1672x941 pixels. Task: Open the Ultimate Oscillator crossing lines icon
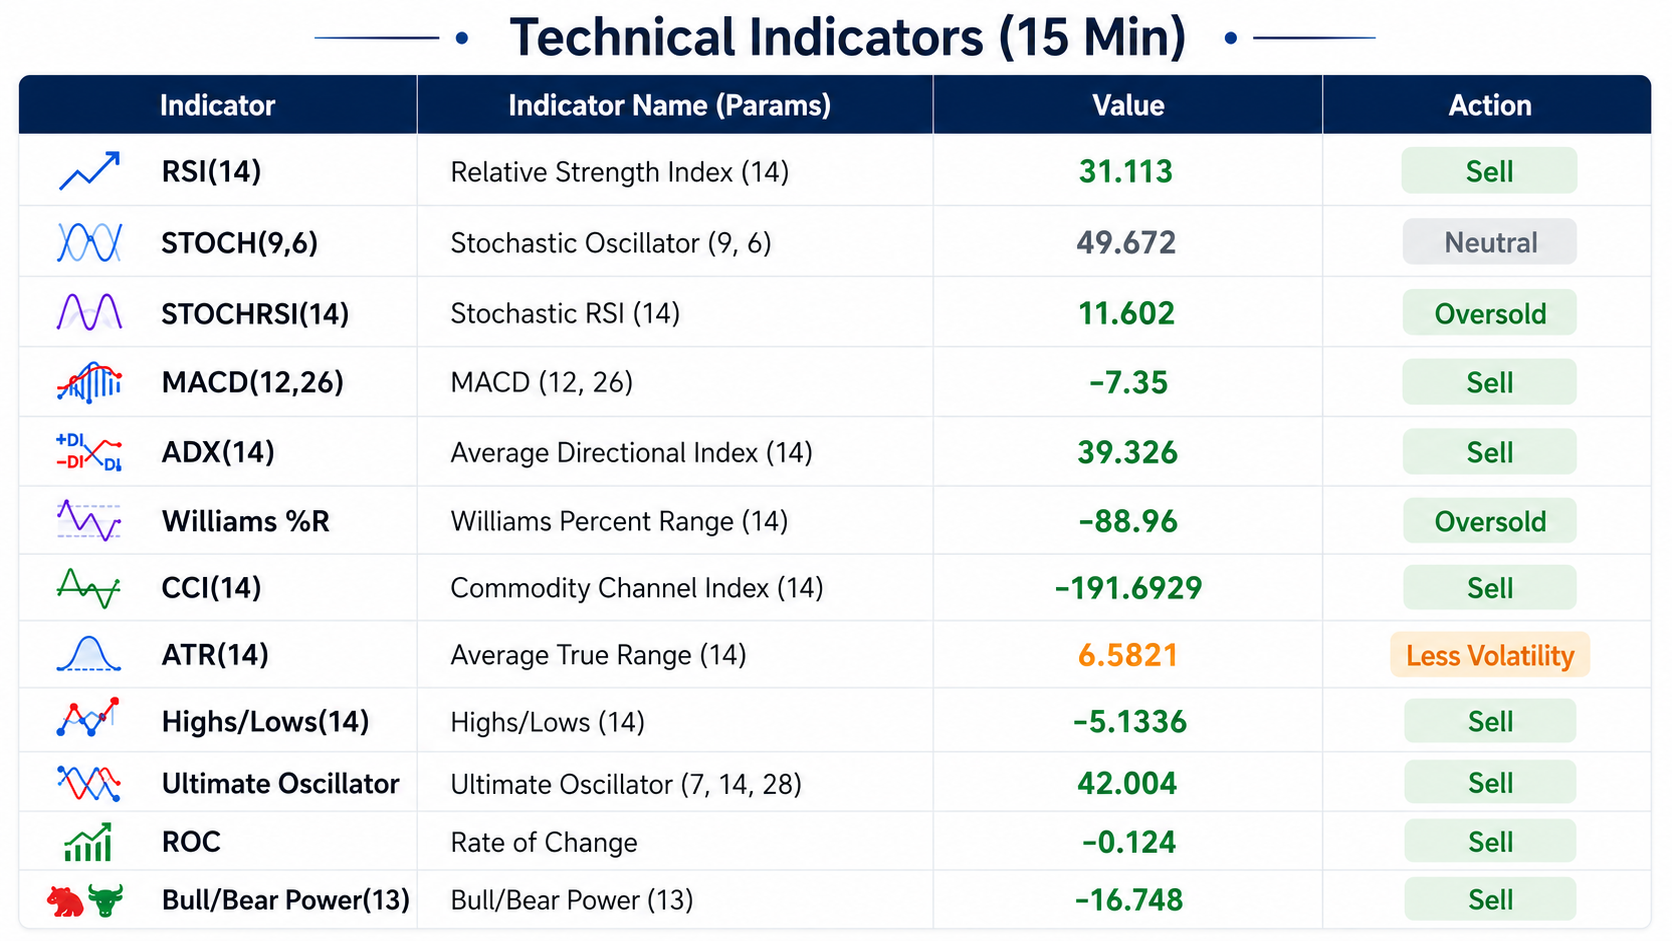(x=89, y=783)
